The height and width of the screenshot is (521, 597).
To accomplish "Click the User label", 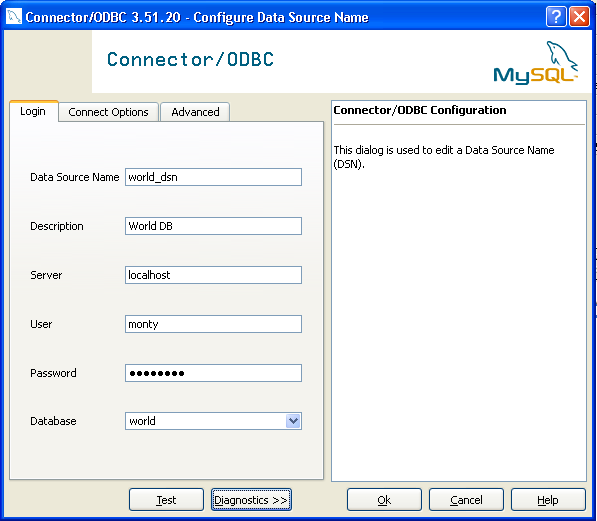I will [x=41, y=324].
